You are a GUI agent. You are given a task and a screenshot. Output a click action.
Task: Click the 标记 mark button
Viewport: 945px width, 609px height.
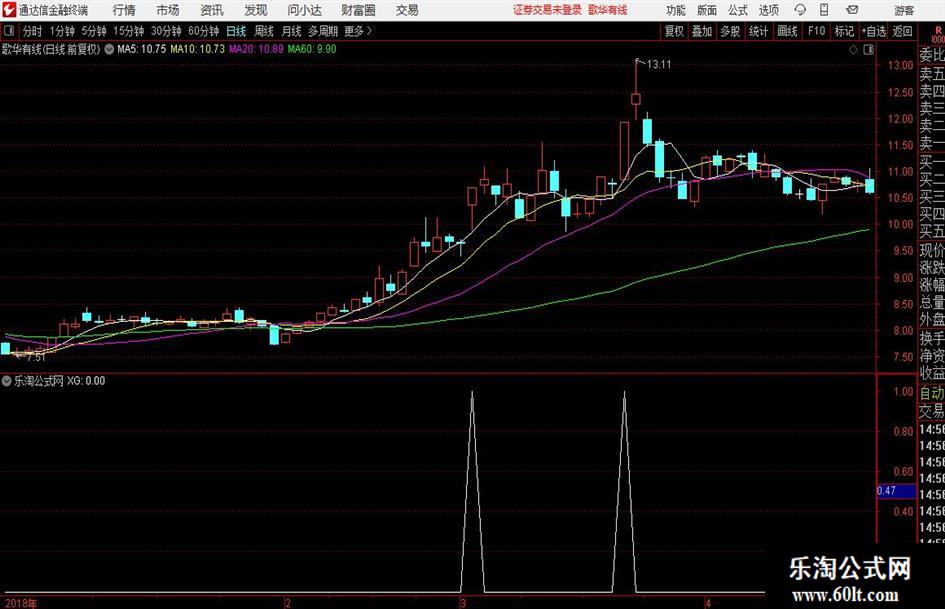click(844, 31)
